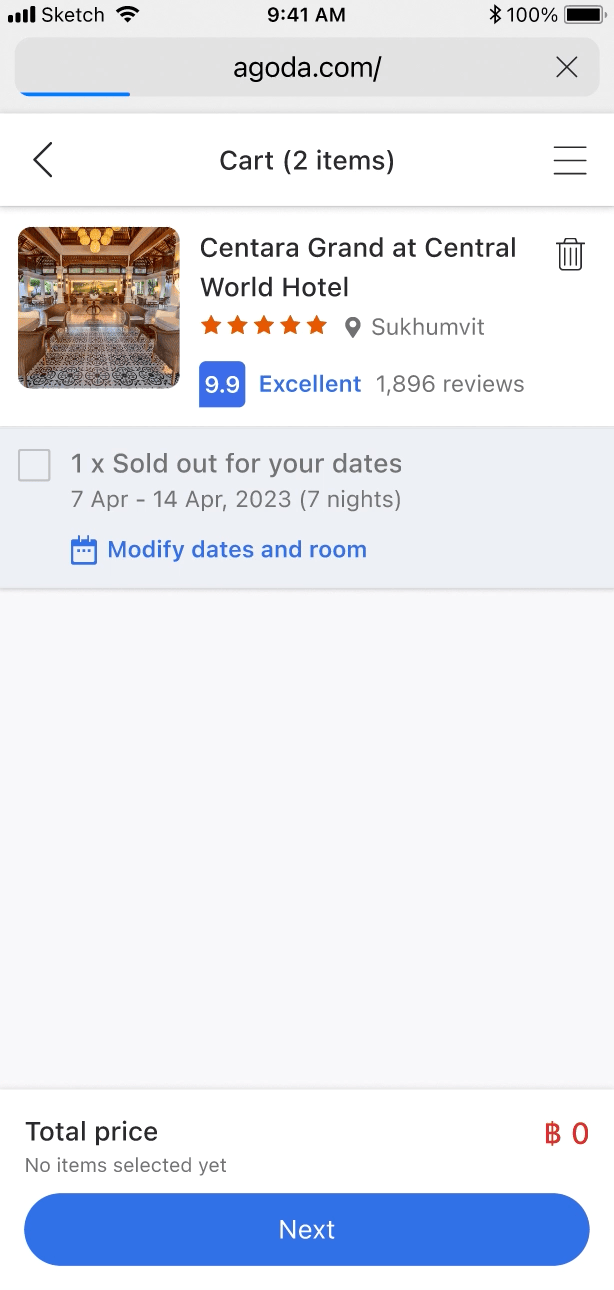Tap the Excellent rating label
This screenshot has height=1290, width=614.
pos(310,384)
